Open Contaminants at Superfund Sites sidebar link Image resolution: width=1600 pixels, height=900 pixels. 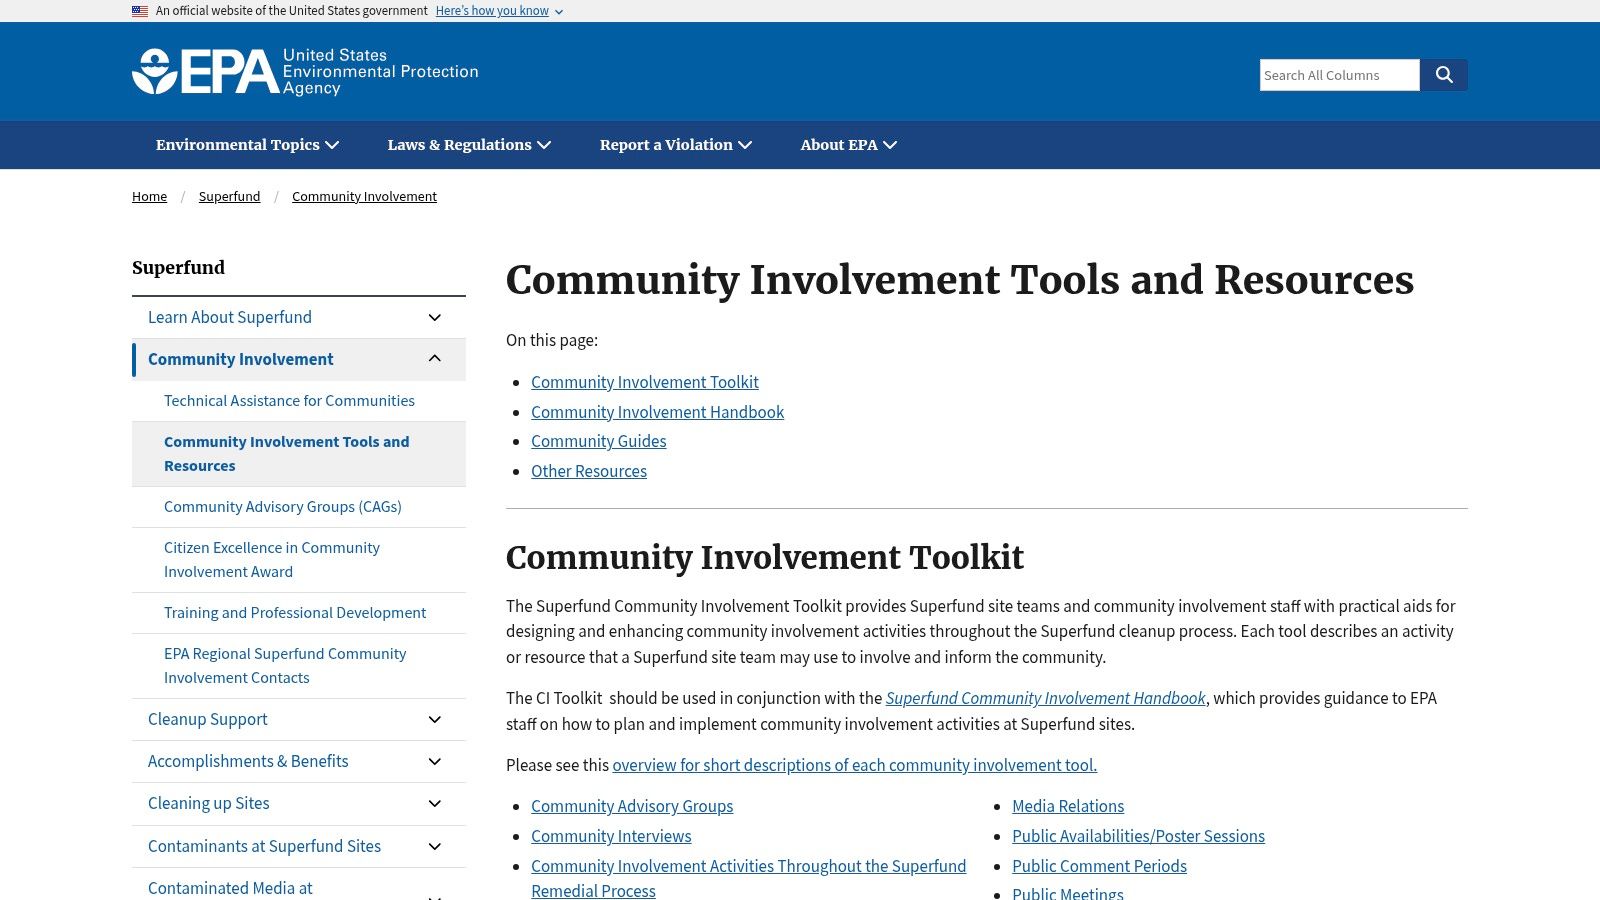coord(264,846)
